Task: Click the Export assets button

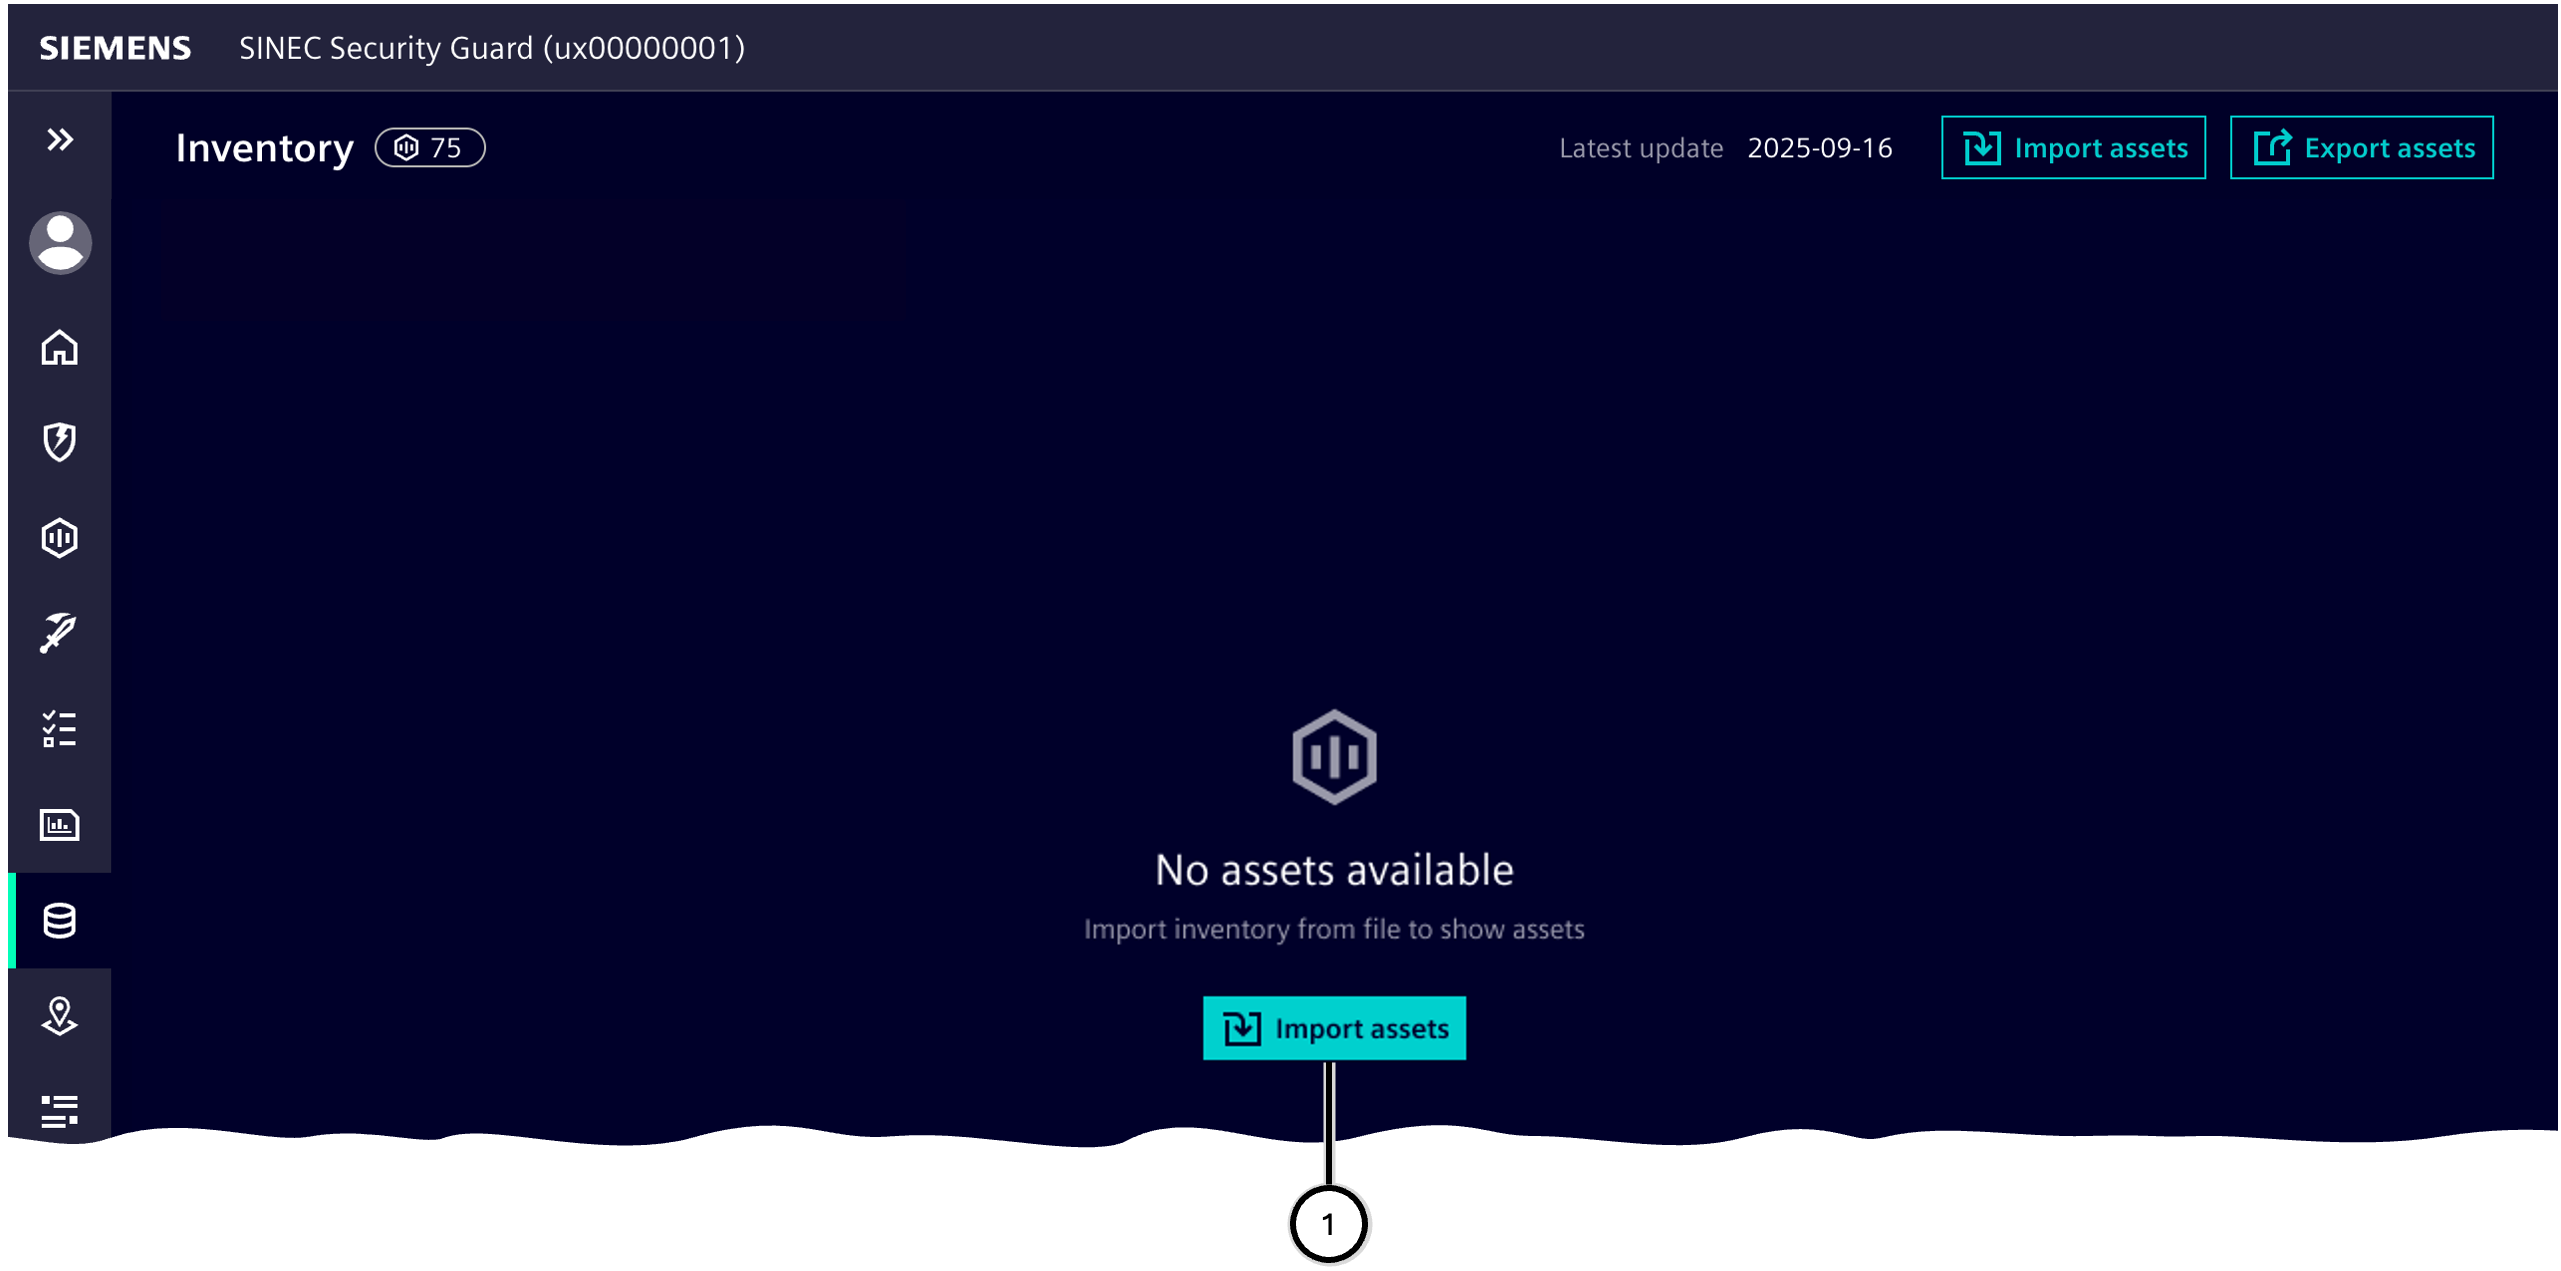Action: 2361,148
